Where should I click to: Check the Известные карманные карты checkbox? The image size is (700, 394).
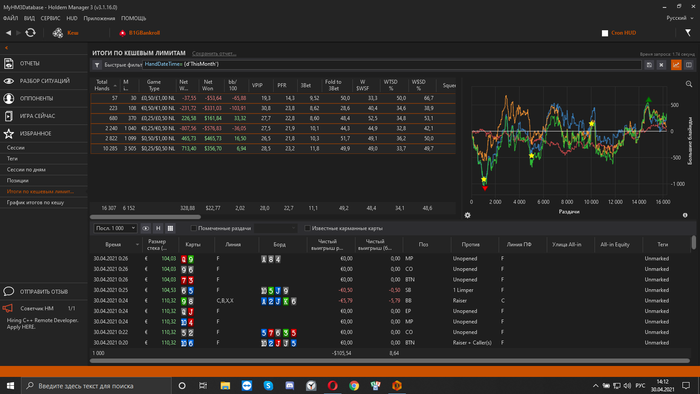[307, 228]
